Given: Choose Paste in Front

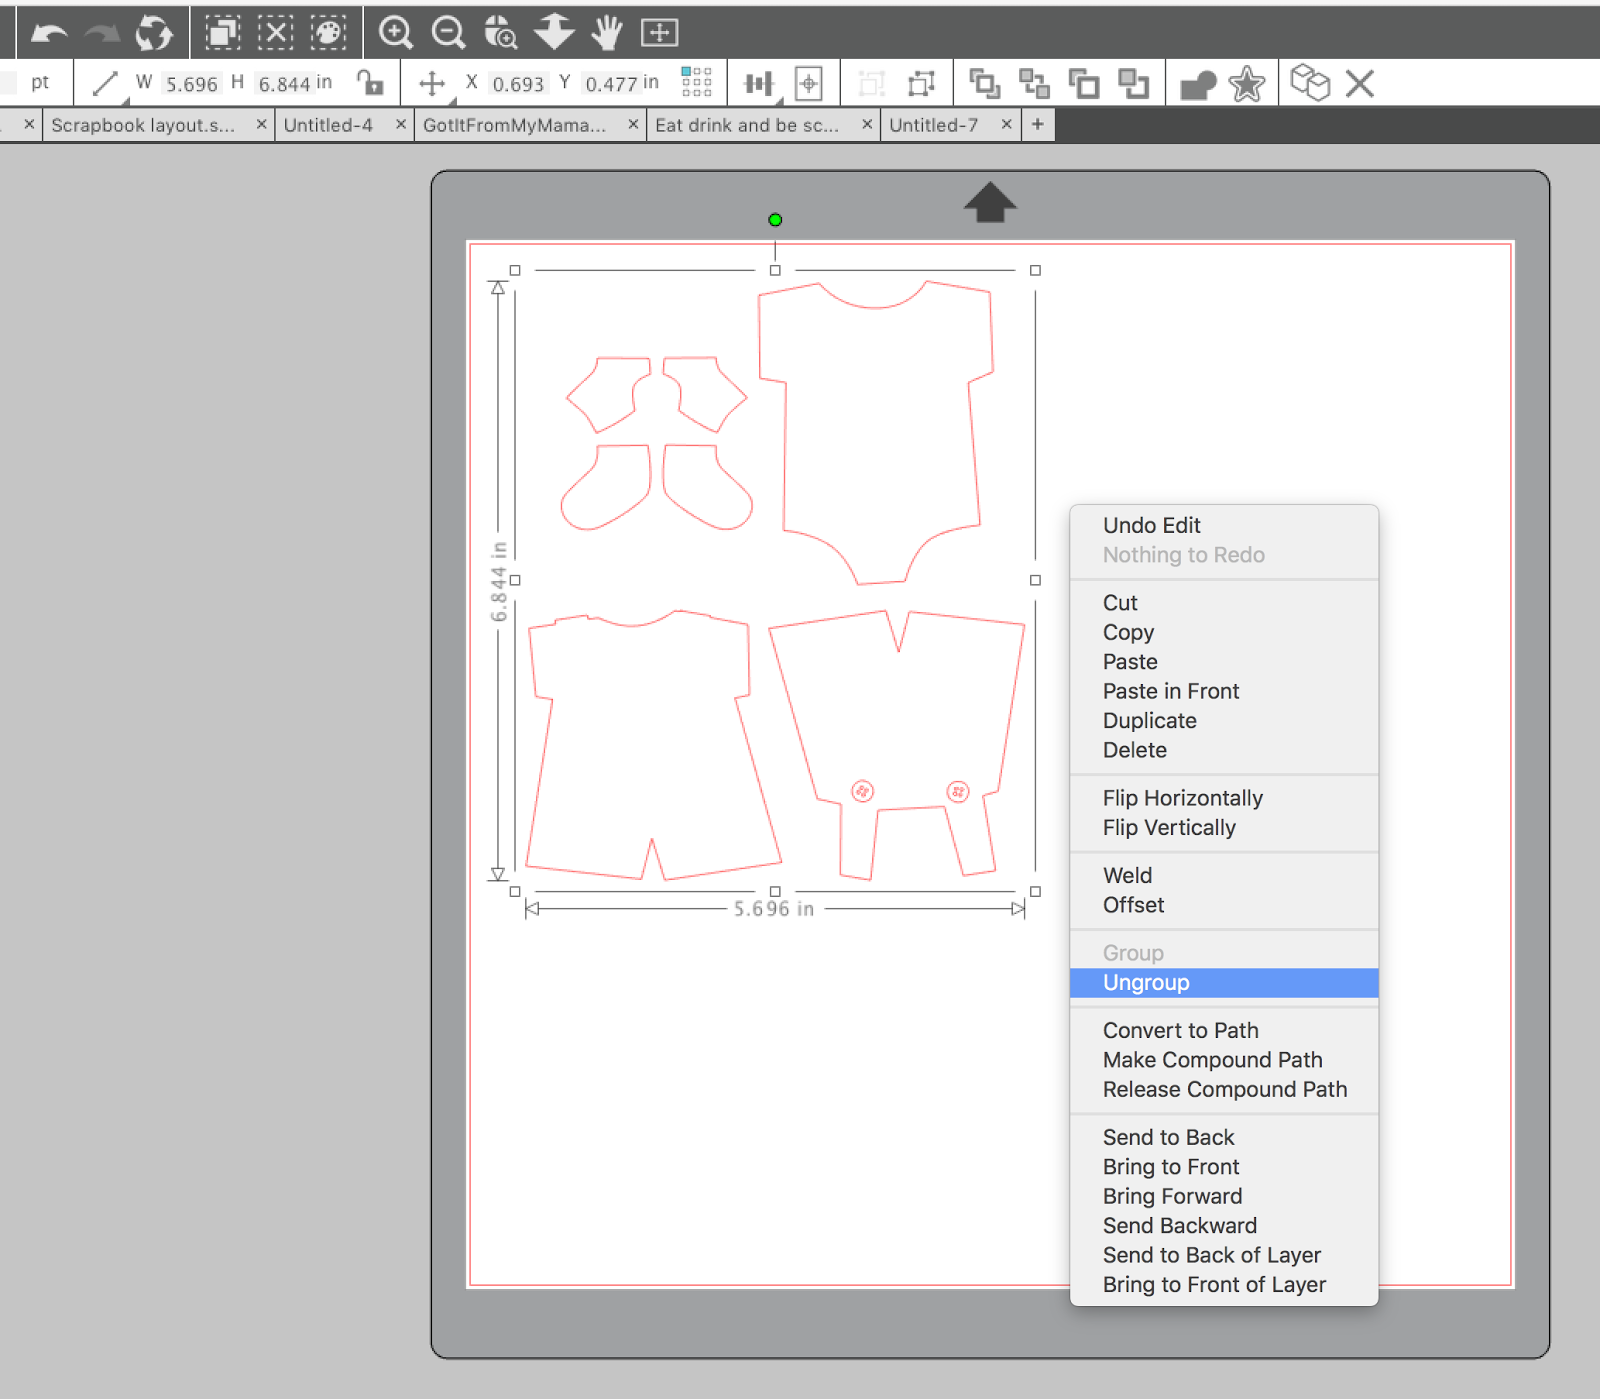Looking at the screenshot, I should (x=1224, y=692).
